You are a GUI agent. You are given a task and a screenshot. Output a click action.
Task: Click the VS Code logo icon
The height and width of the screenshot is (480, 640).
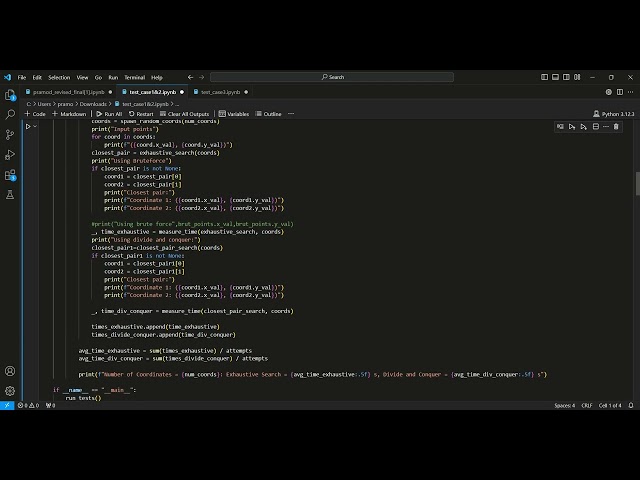point(7,77)
